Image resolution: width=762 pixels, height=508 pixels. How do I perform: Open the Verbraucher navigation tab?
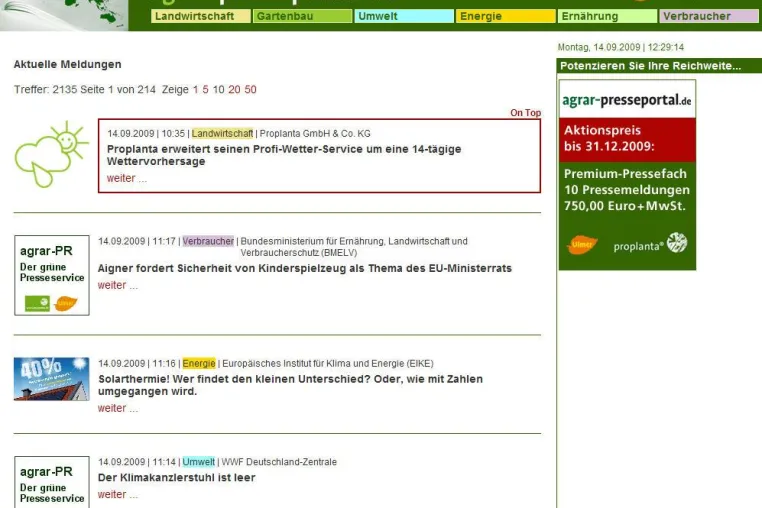[709, 16]
